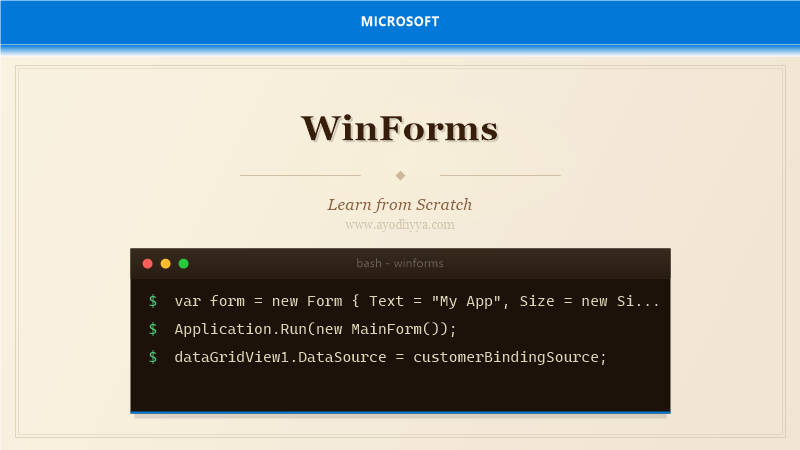Click the yellow minimize dot in terminal
Viewport: 800px width, 450px height.
click(165, 264)
